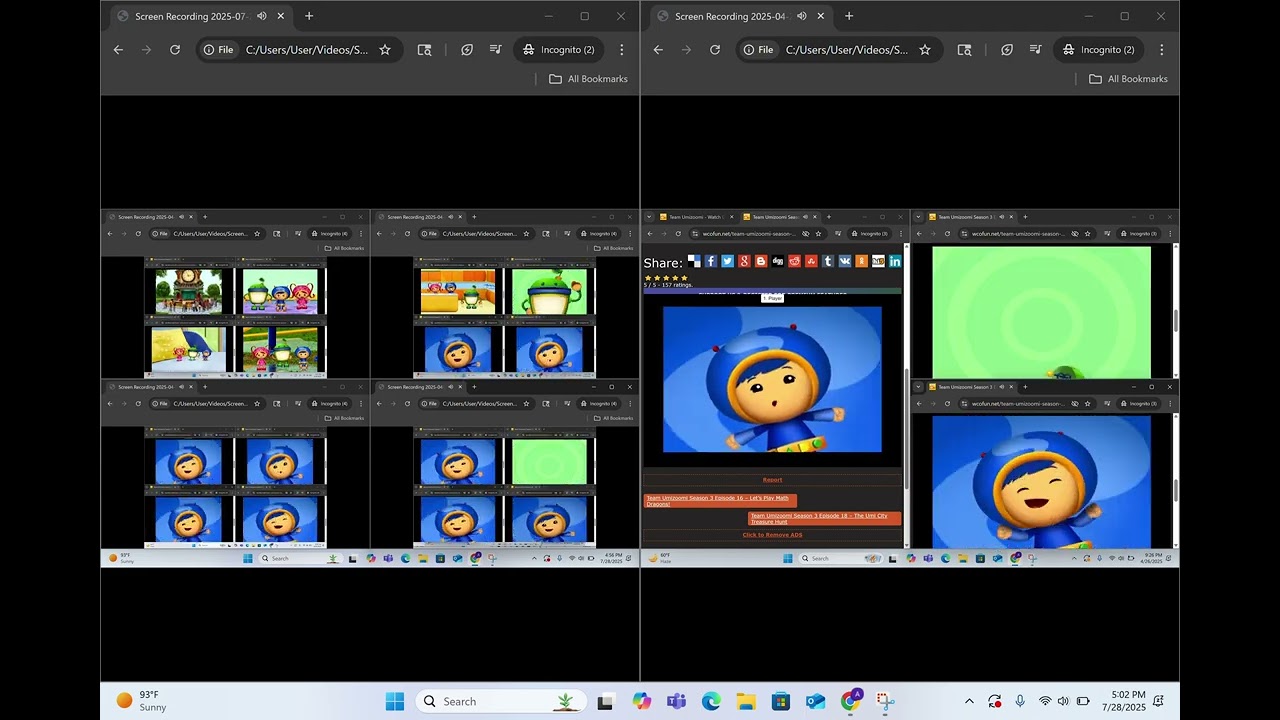Open the 93°F Sunny weather widget
Screen dimensions: 1280x720
[142, 701]
